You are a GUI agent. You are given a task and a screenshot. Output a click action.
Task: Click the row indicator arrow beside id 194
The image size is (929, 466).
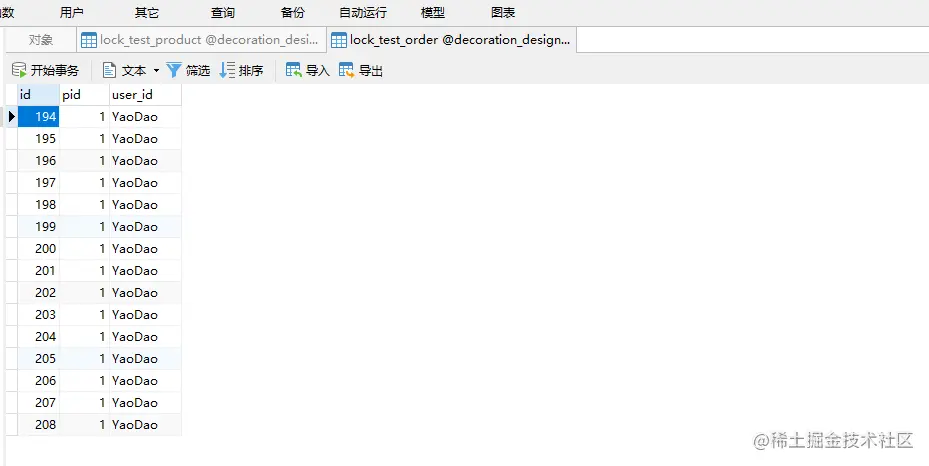pyautogui.click(x=12, y=117)
